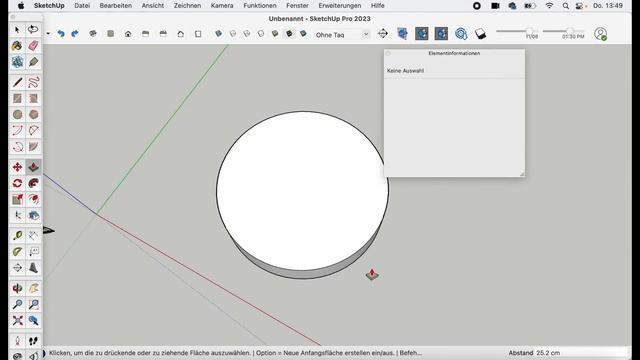This screenshot has height=360, width=640.
Task: Open the user account icon
Action: tap(600, 34)
